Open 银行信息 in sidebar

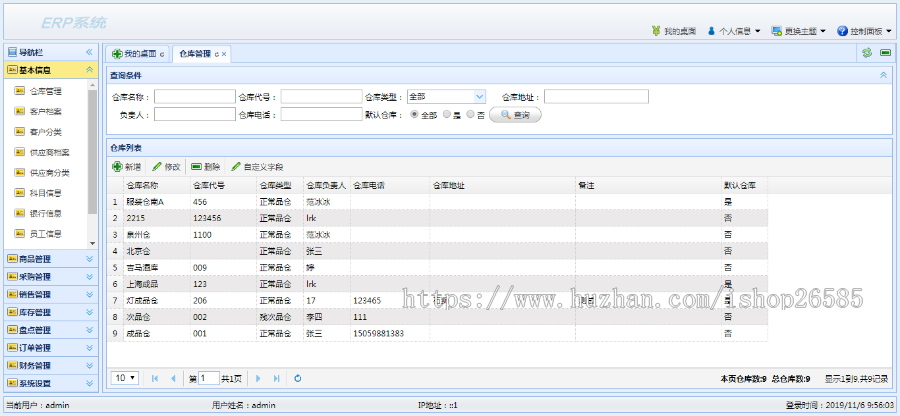(45, 213)
